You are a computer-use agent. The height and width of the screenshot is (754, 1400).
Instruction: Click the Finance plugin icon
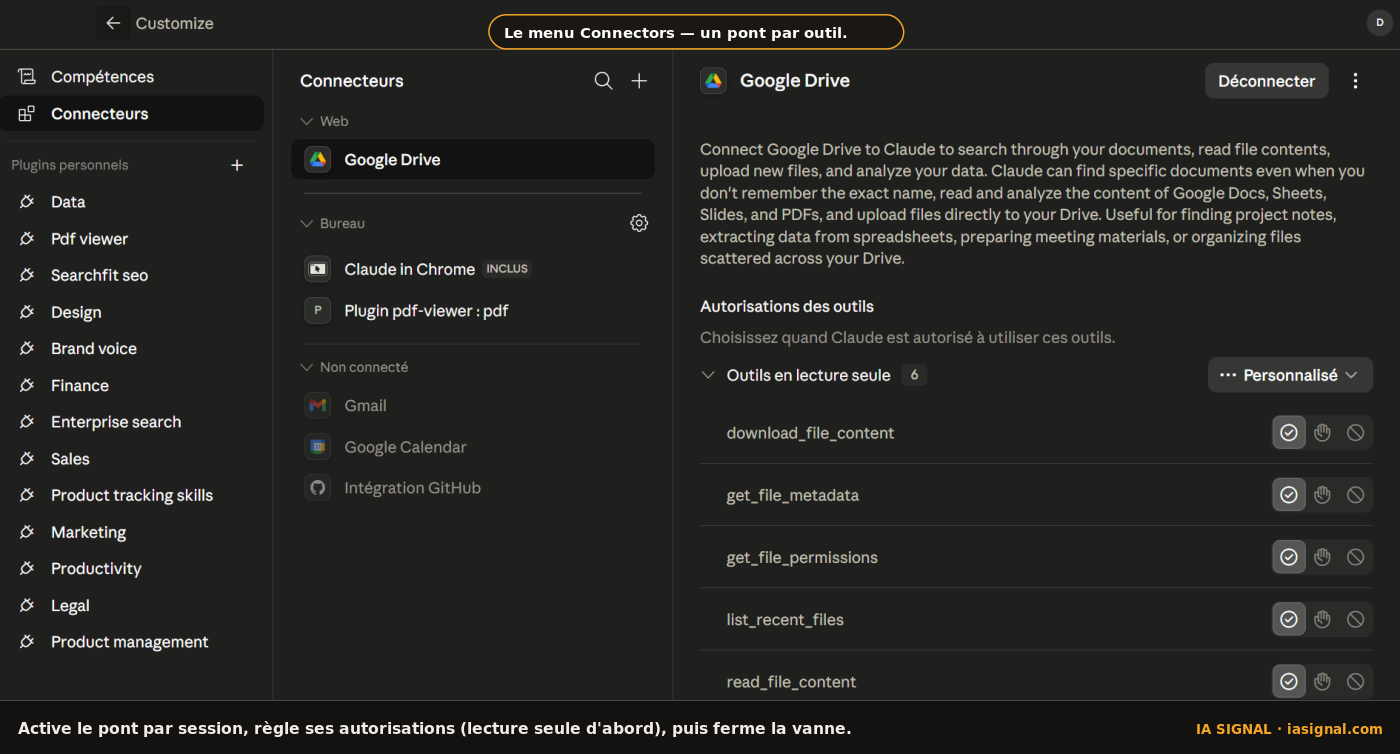27,385
